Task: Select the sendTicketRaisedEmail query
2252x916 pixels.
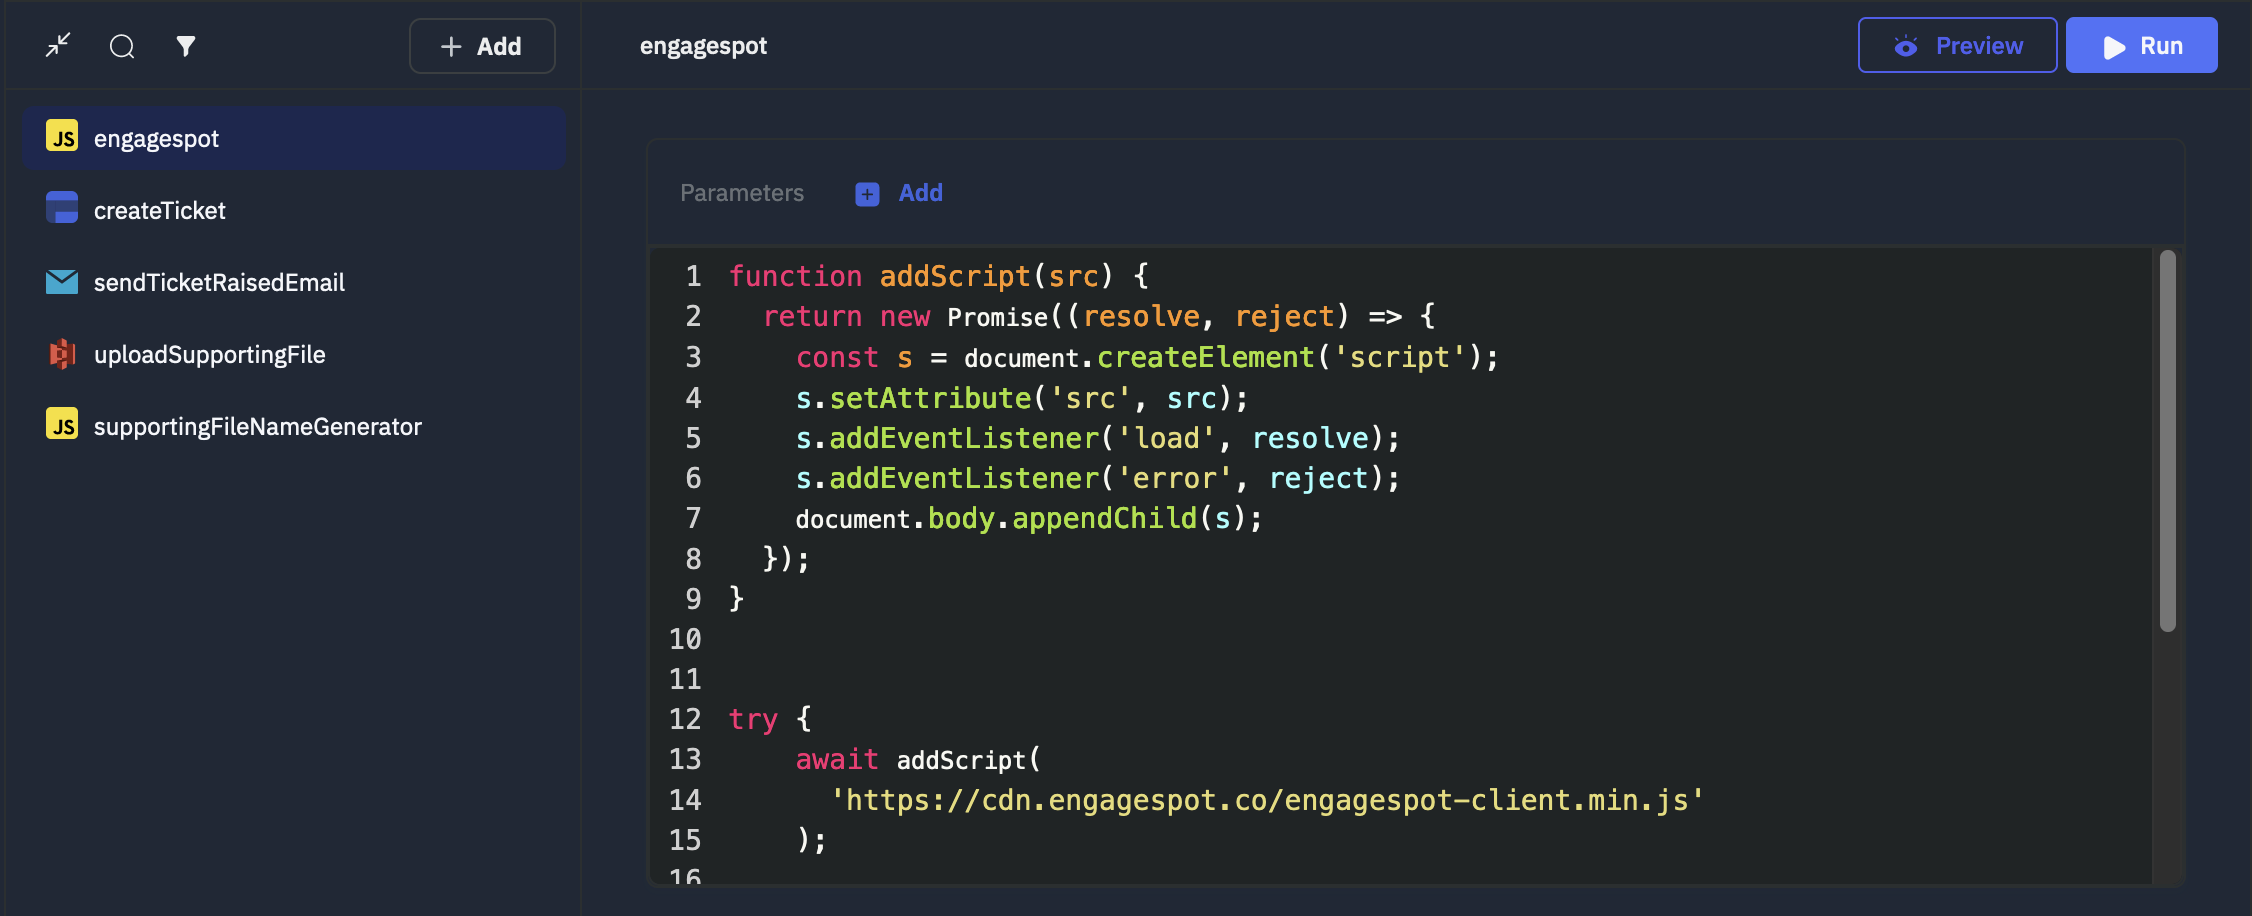Action: pyautogui.click(x=294, y=282)
